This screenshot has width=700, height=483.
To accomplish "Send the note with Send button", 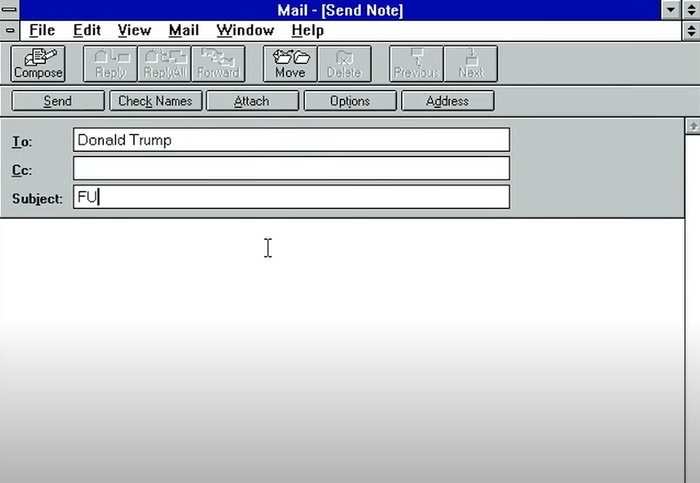I will pos(58,101).
